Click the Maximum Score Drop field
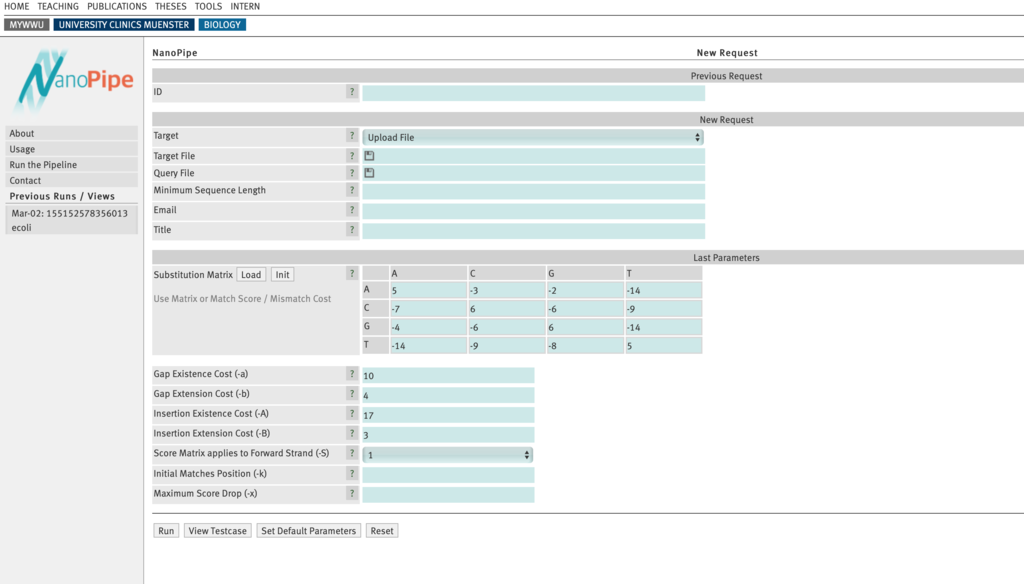The image size is (1024, 584). click(x=448, y=495)
